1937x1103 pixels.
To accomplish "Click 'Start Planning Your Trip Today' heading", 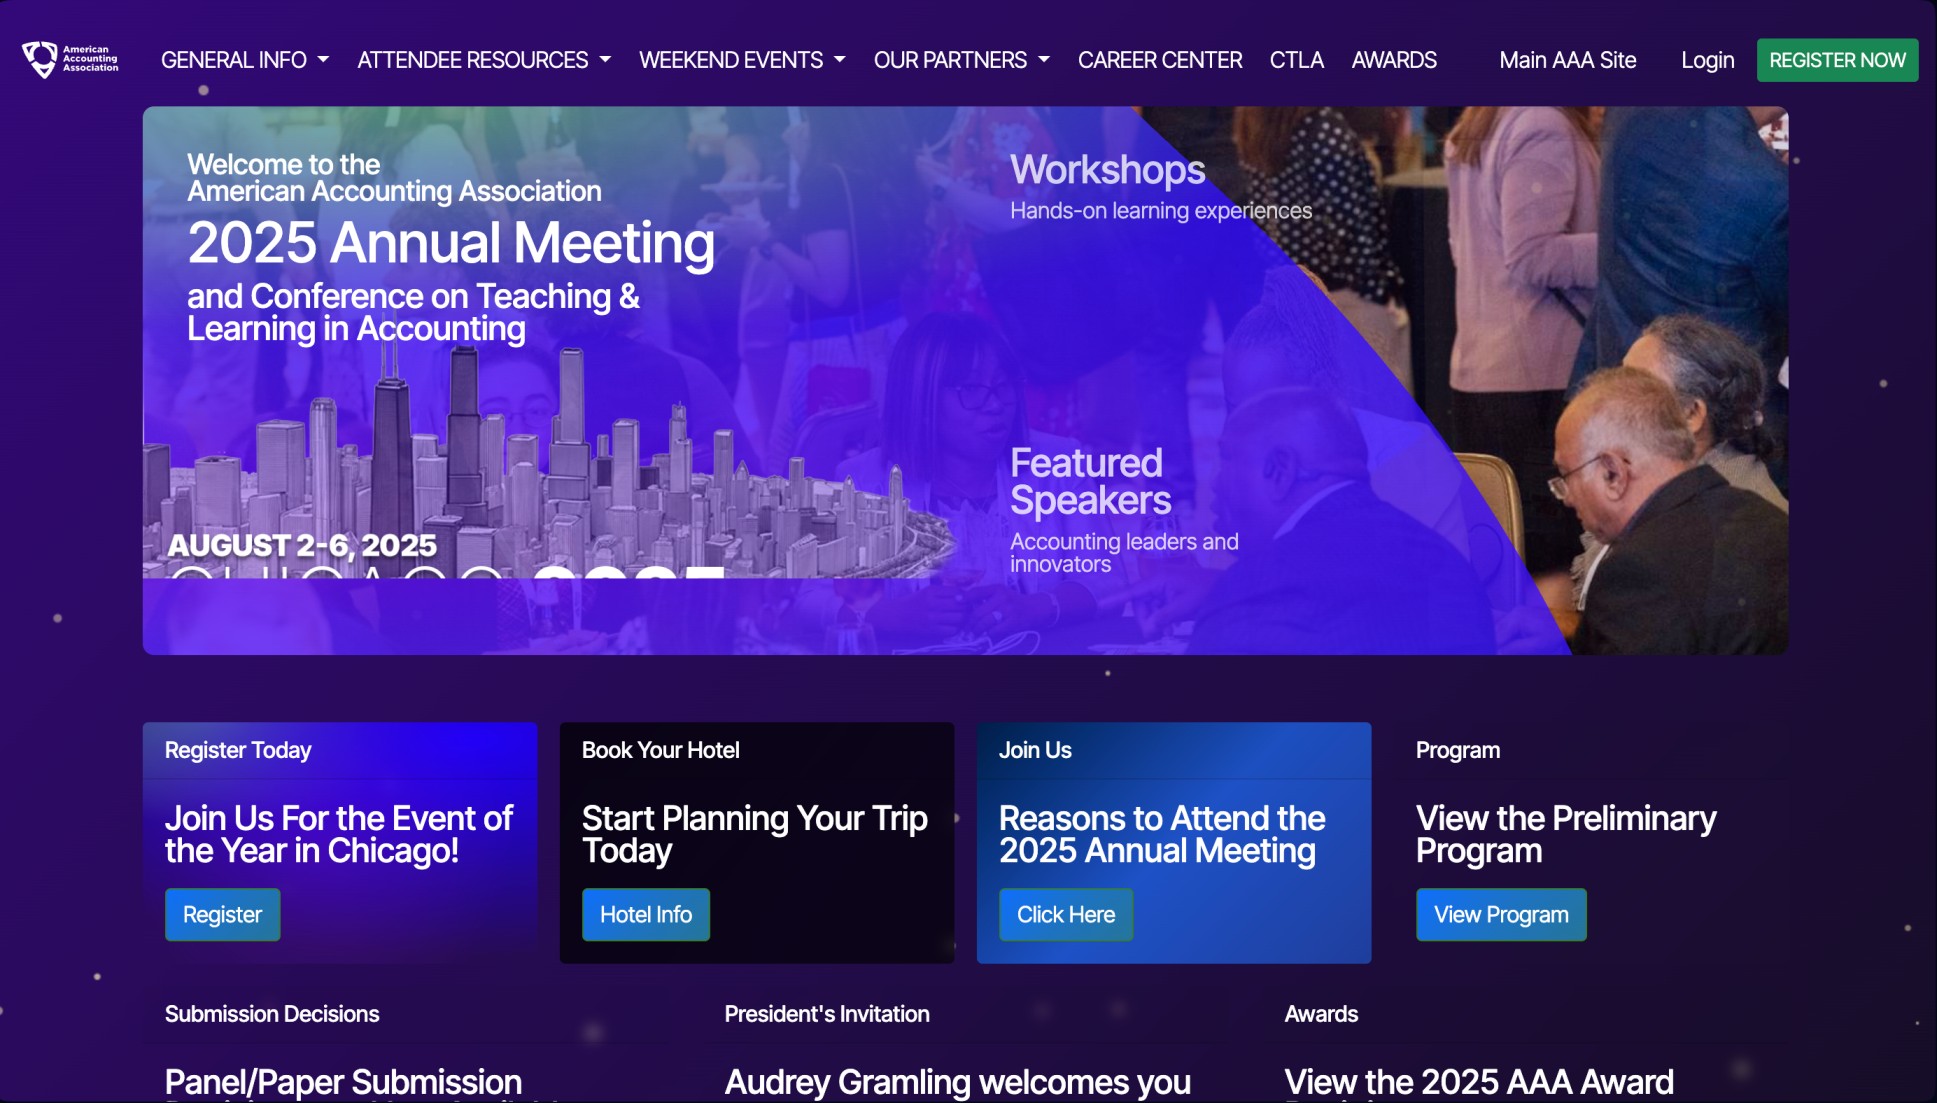I will (x=755, y=834).
